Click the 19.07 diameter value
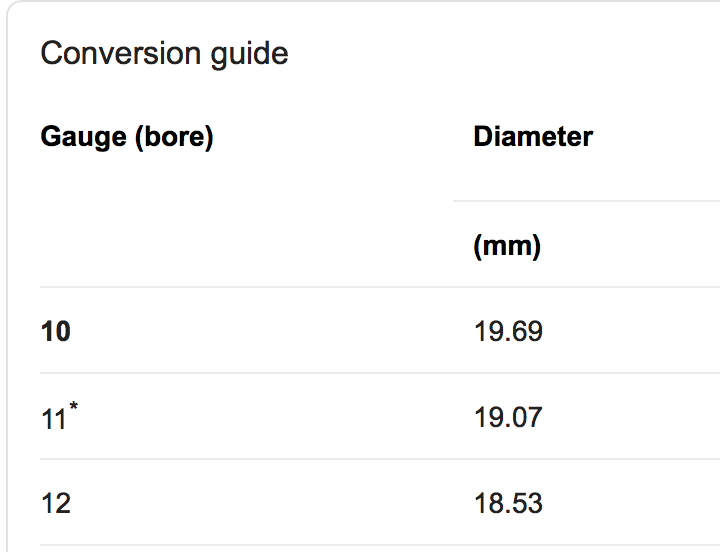 coord(508,417)
